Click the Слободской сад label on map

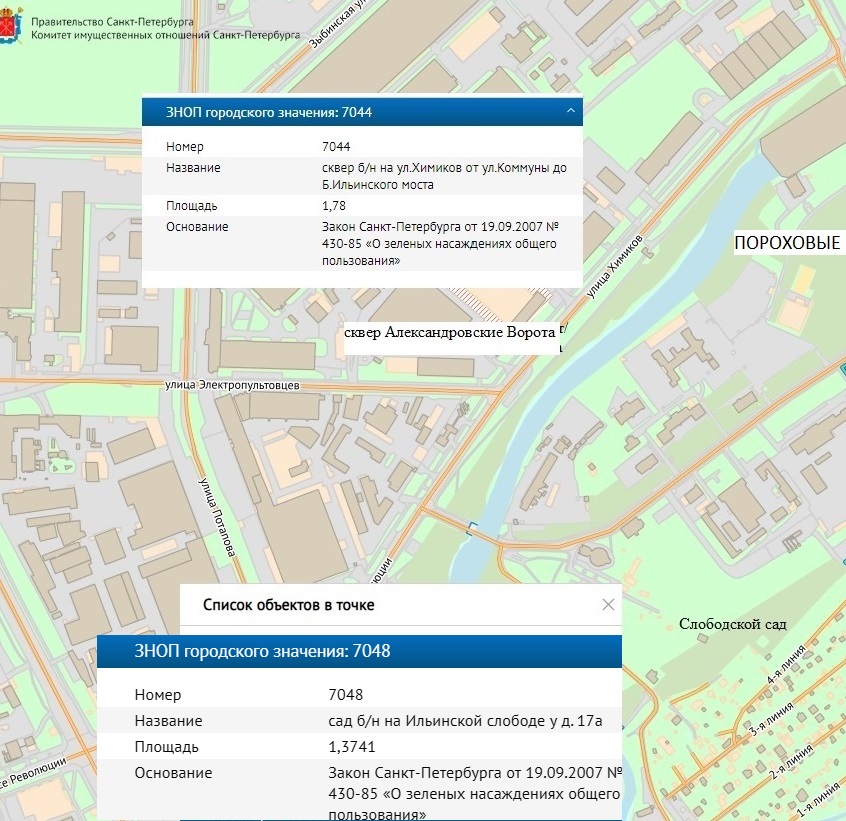[x=732, y=624]
